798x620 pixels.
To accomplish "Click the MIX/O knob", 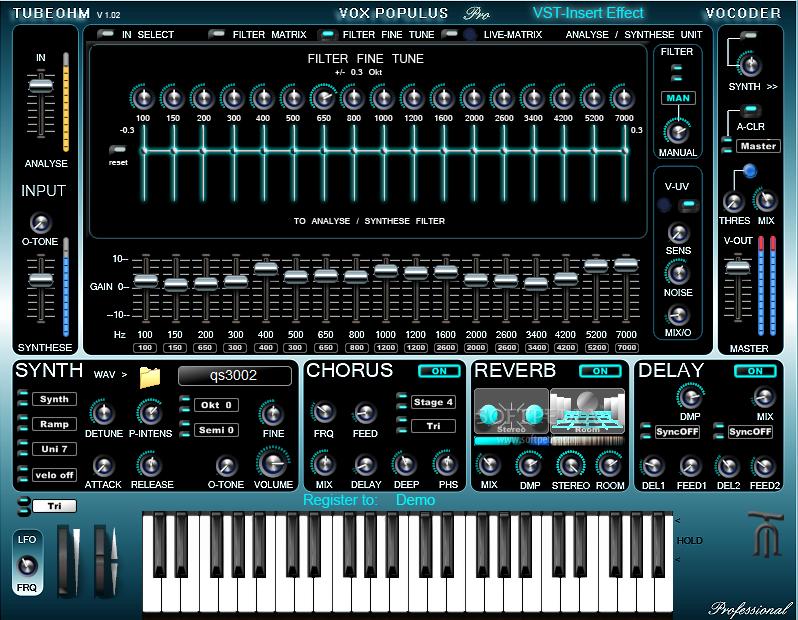I will tap(678, 315).
